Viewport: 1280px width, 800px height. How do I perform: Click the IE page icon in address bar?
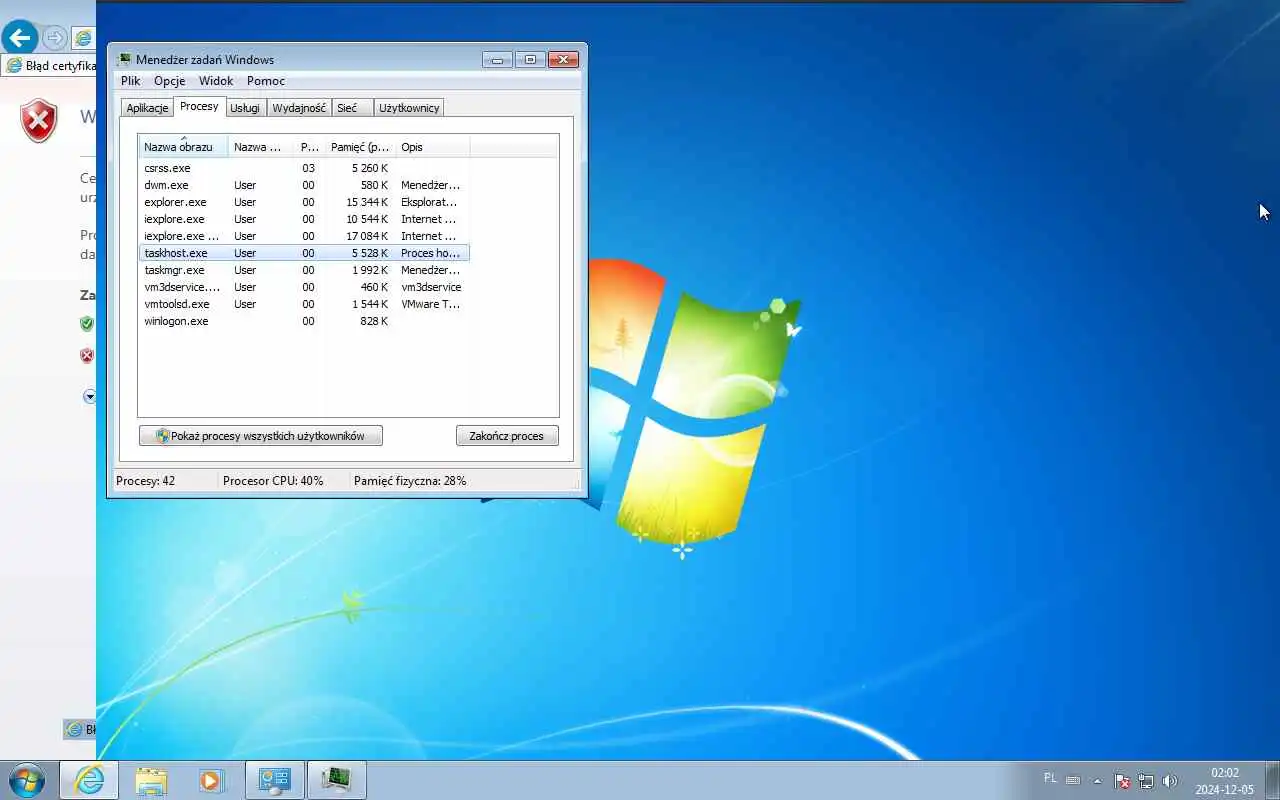(85, 38)
